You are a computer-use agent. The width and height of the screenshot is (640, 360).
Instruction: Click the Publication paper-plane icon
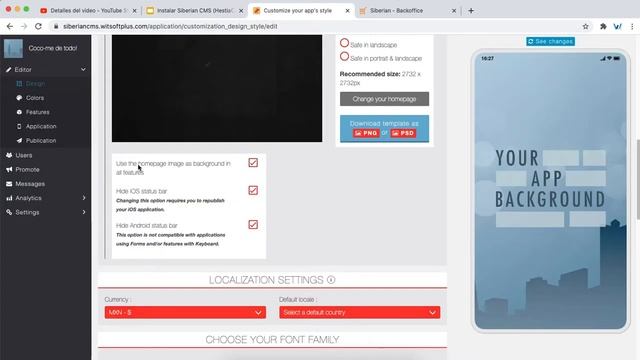(x=19, y=141)
